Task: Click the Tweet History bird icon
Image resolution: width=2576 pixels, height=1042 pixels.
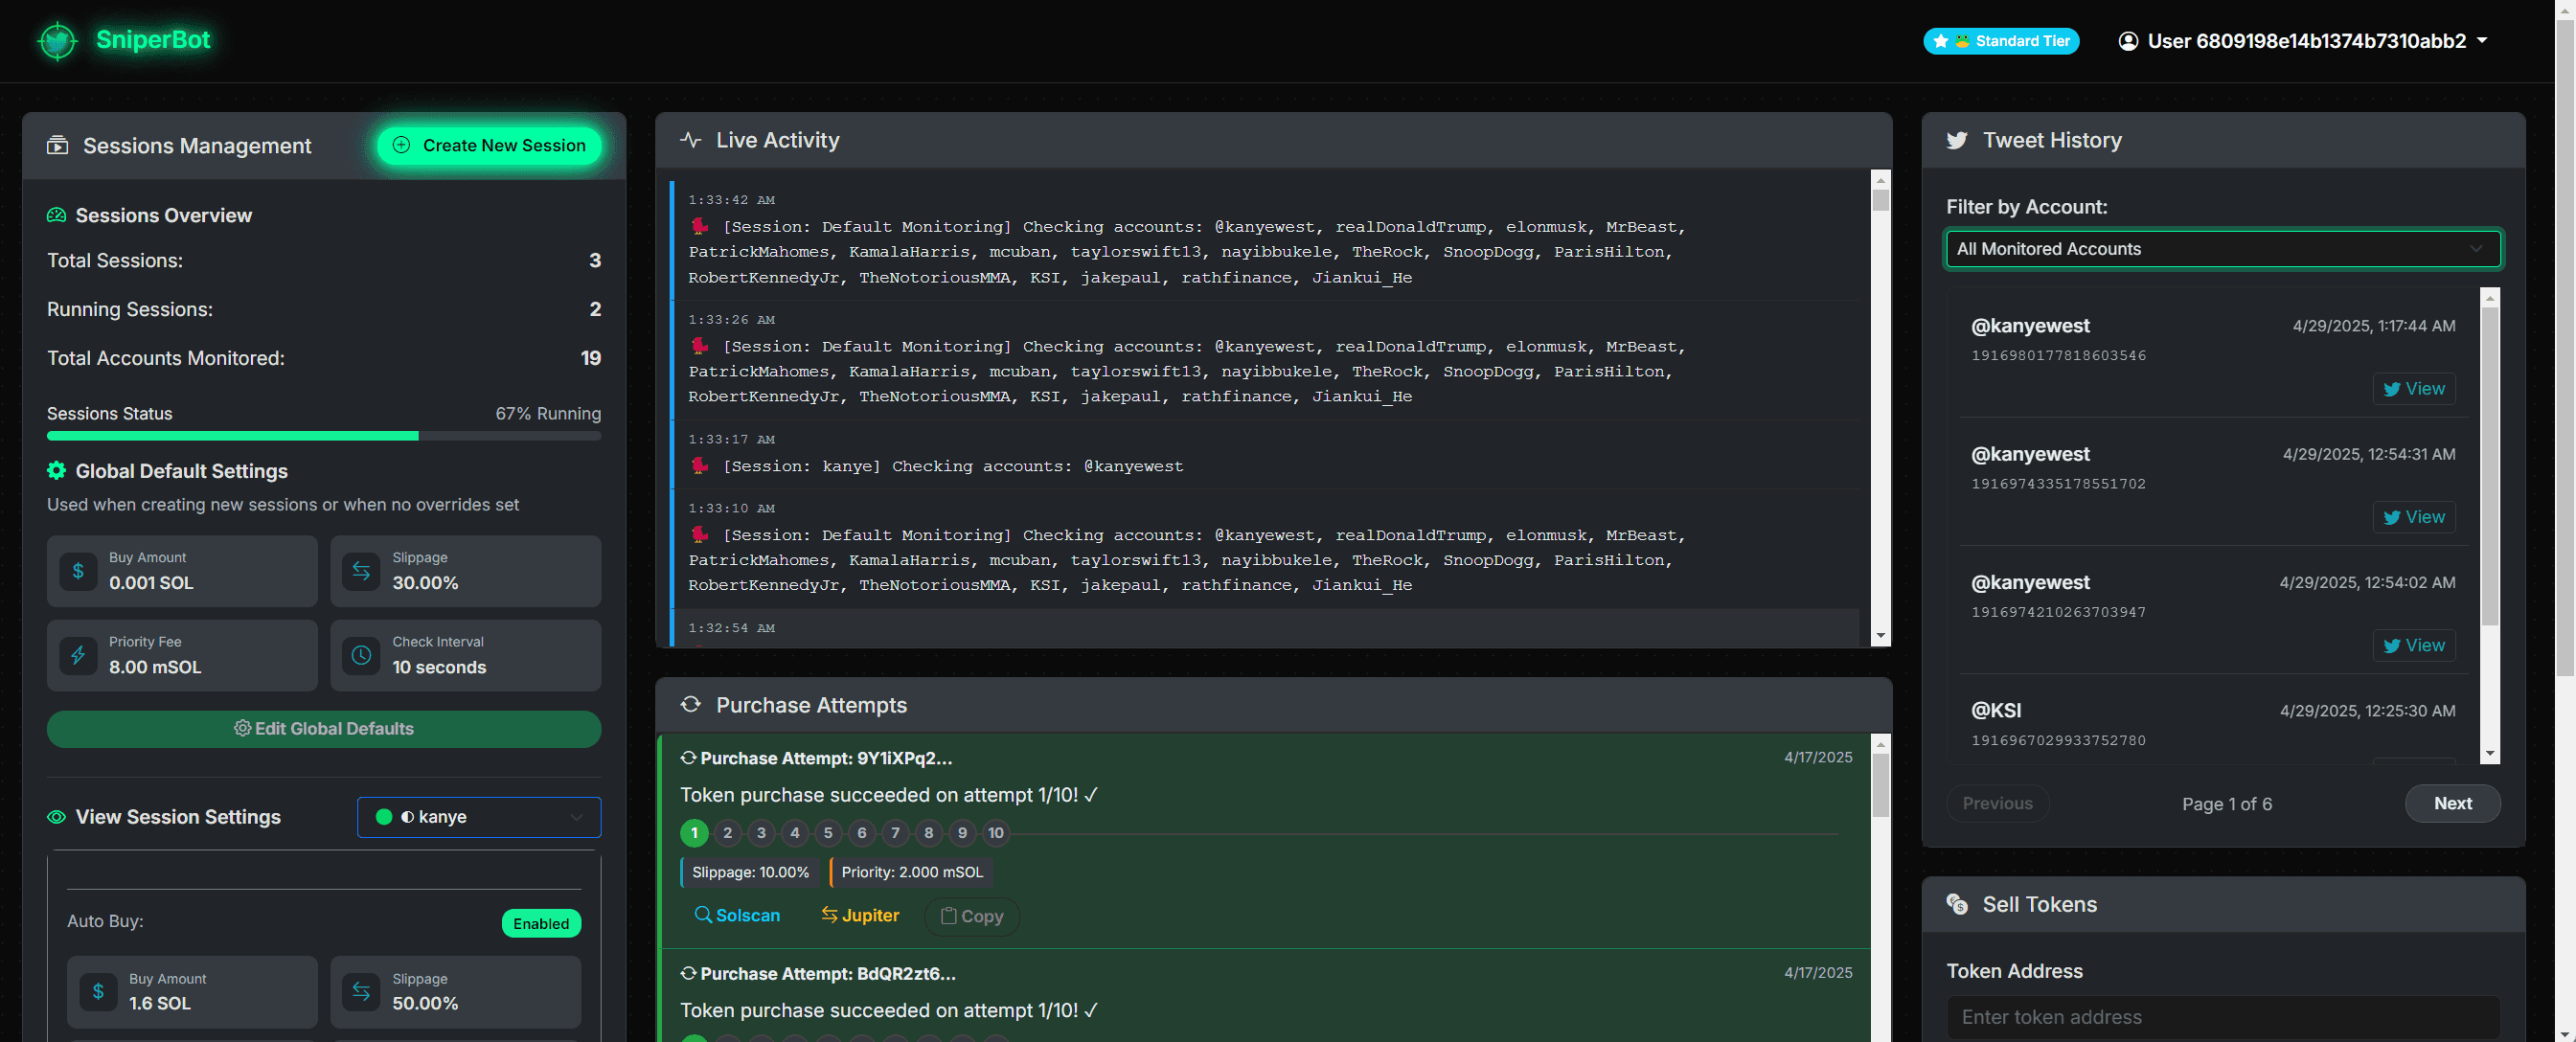Action: 1957,141
